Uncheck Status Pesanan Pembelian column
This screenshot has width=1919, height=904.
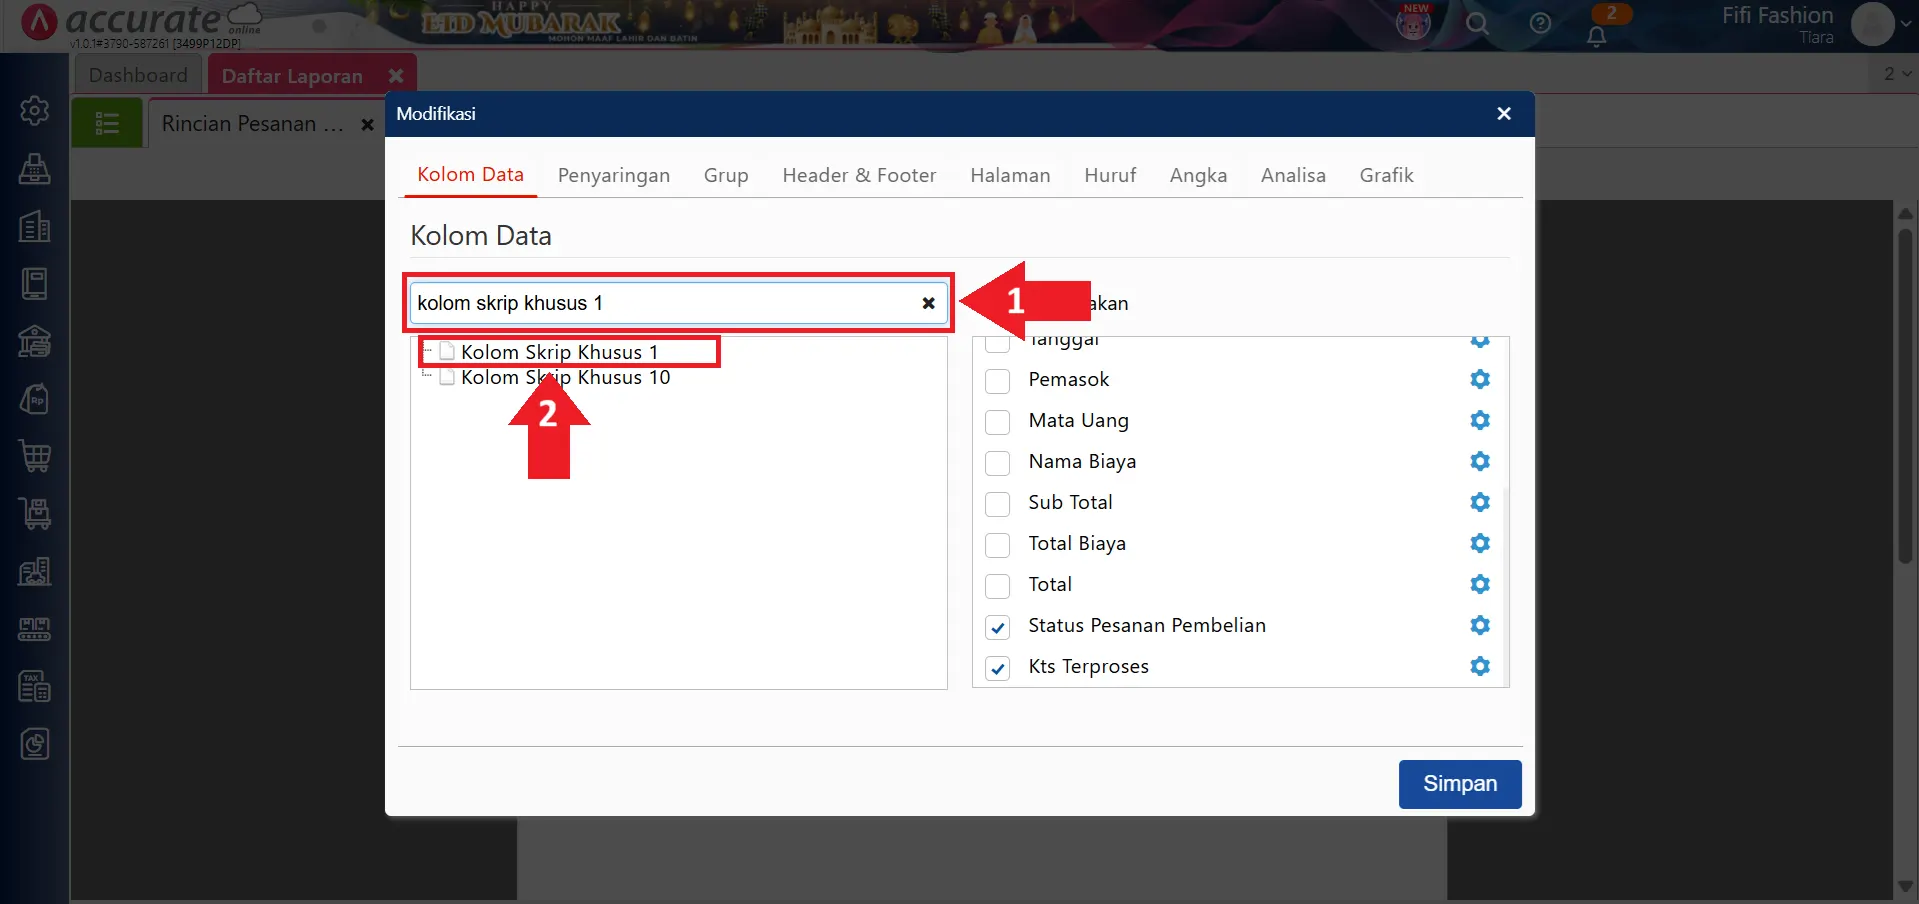(997, 627)
